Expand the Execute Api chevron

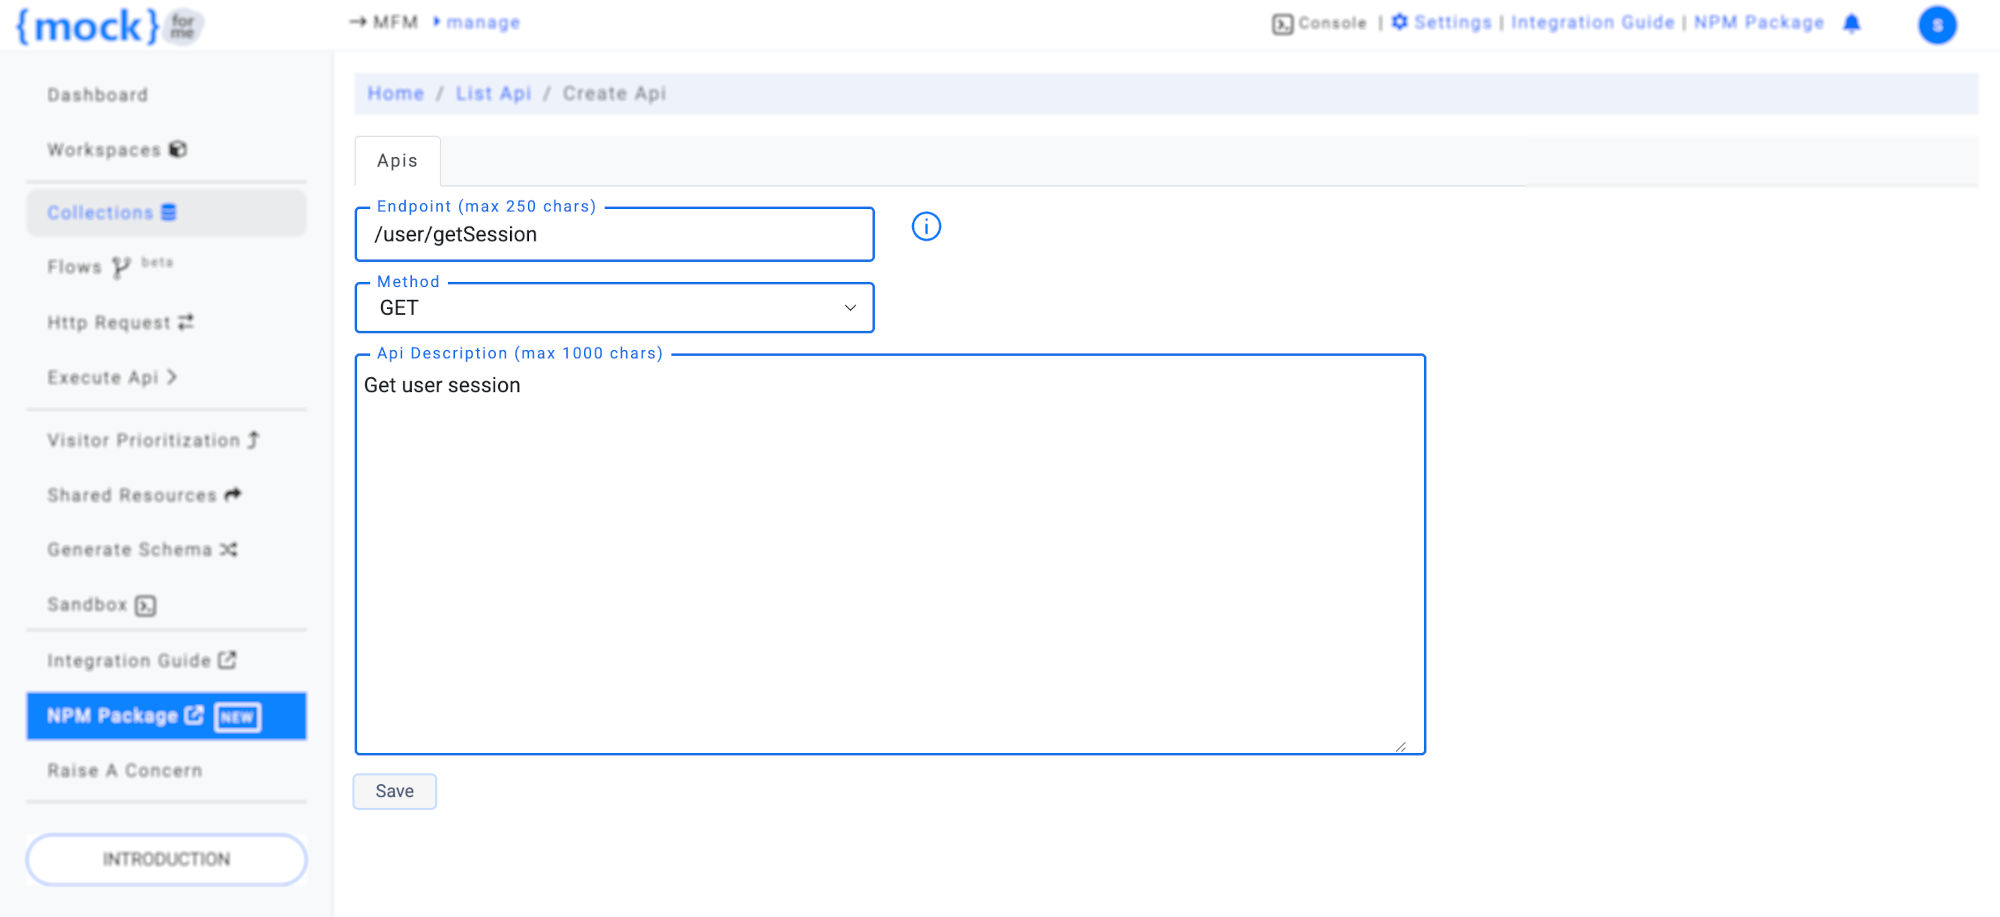pos(172,377)
